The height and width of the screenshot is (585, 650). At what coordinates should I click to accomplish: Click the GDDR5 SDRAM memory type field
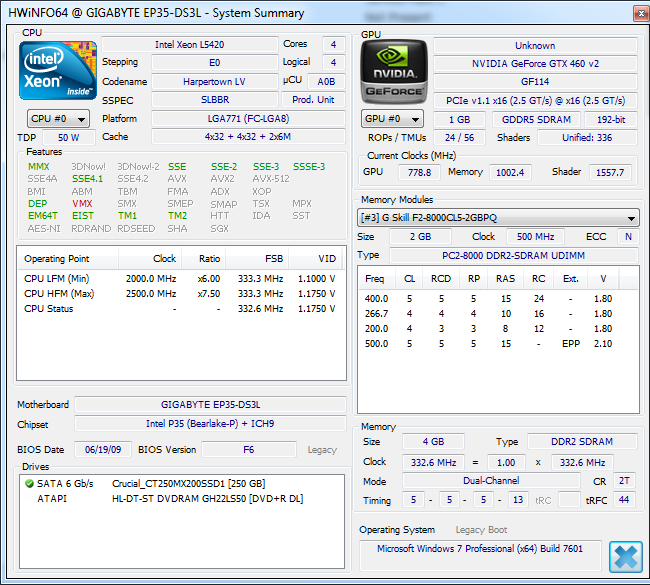(536, 119)
